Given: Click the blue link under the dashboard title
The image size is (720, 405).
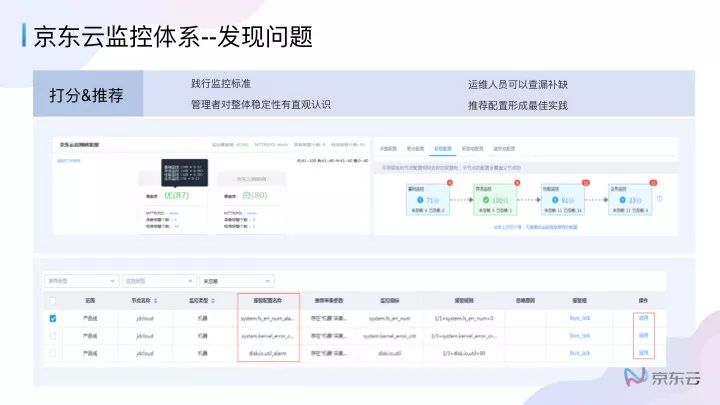Looking at the screenshot, I should pyautogui.click(x=68, y=161).
